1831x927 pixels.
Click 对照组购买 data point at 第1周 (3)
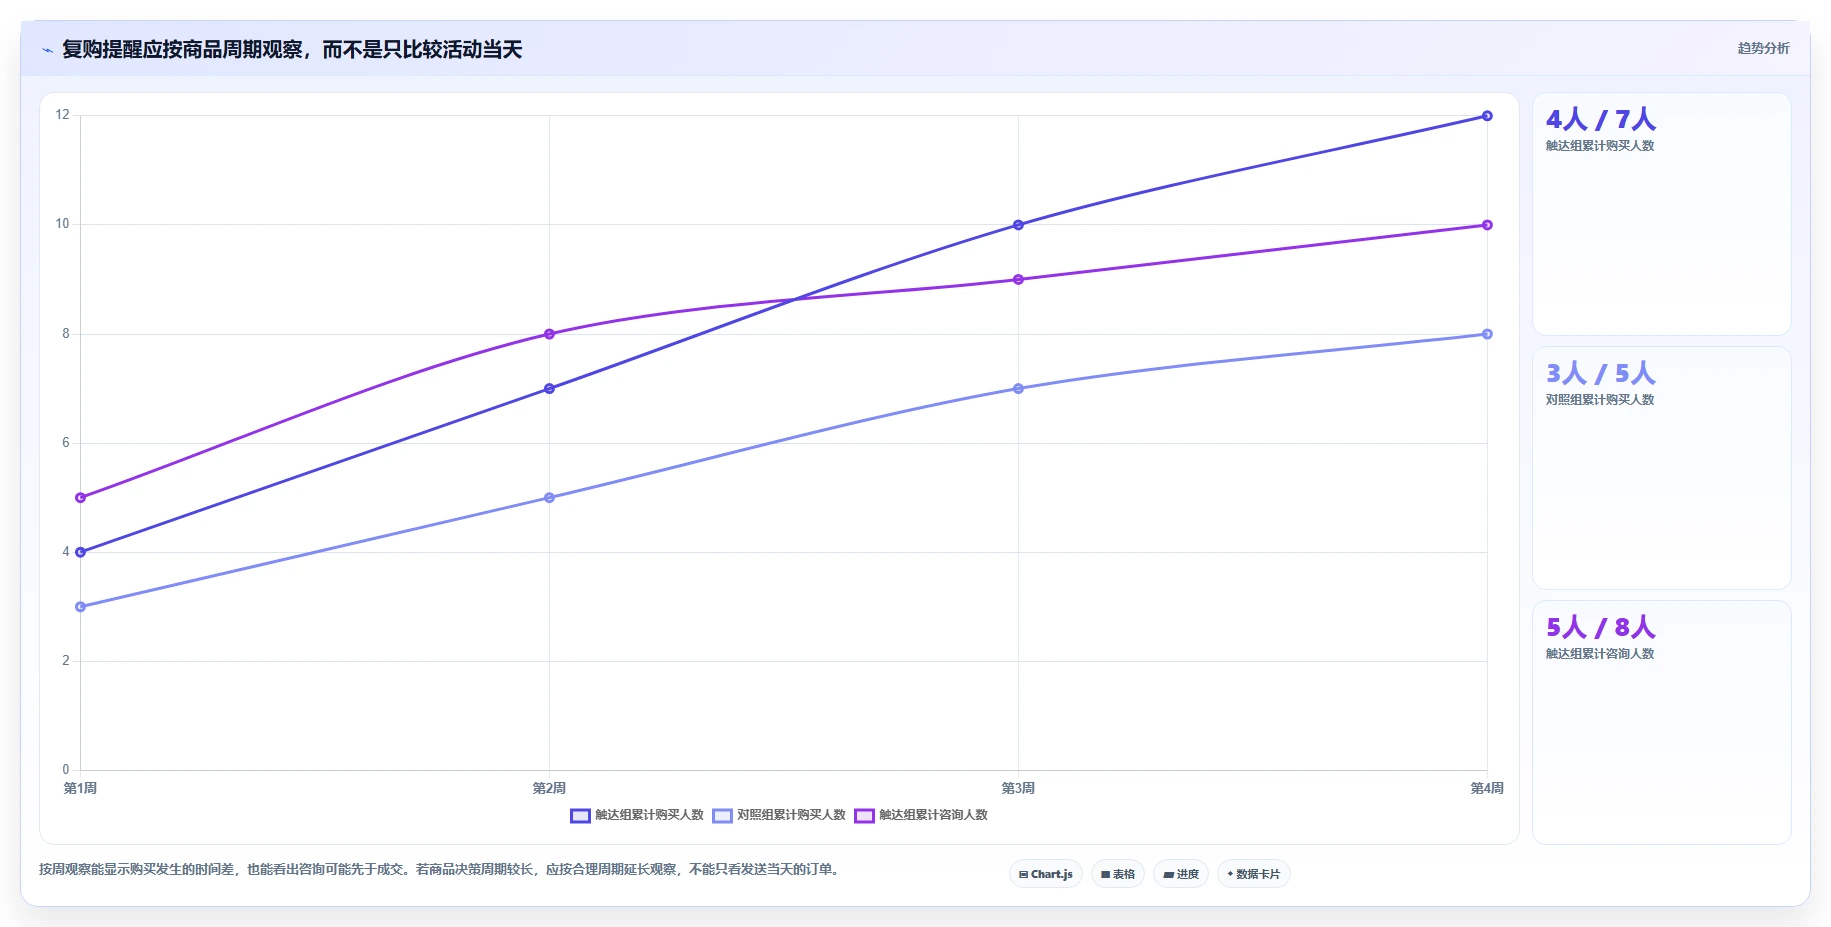point(81,606)
